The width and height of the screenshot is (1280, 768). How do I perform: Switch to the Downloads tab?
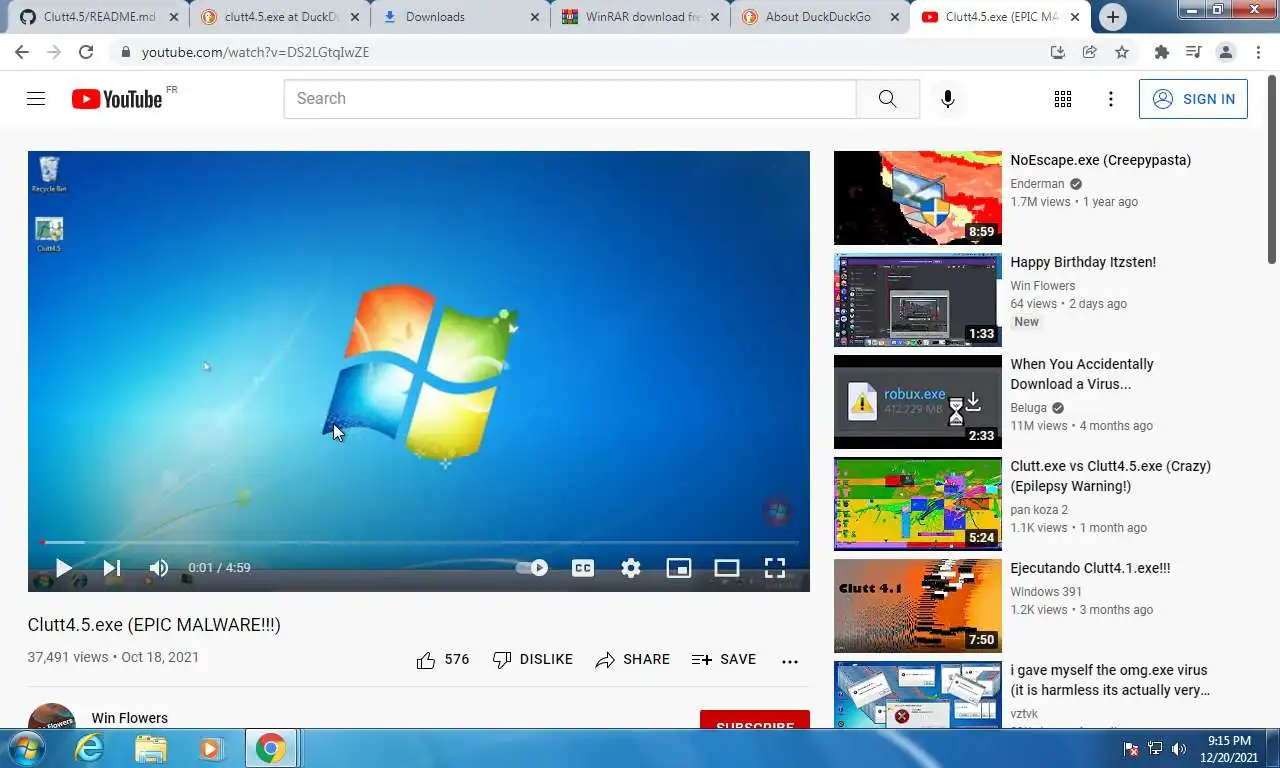[x=459, y=17]
